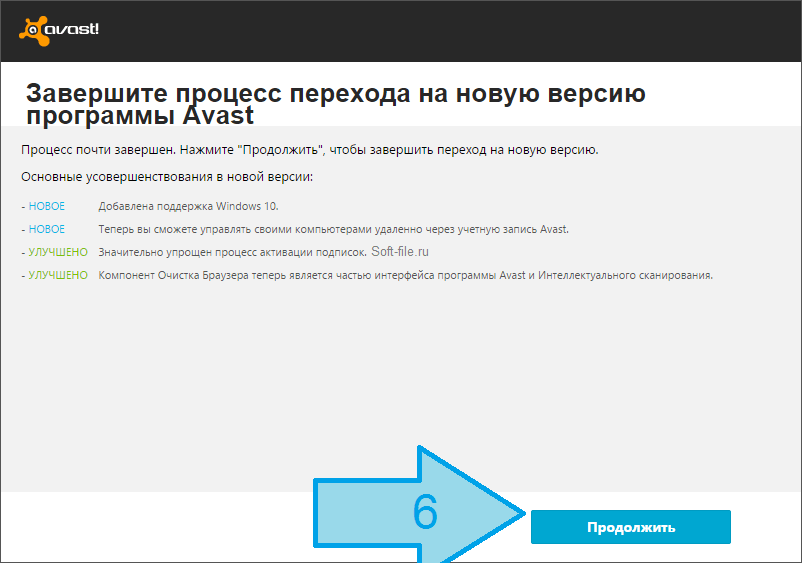Click 'Компонент Очистка Браузера' improvement line
Viewport: 802px width, 563px height.
click(406, 275)
